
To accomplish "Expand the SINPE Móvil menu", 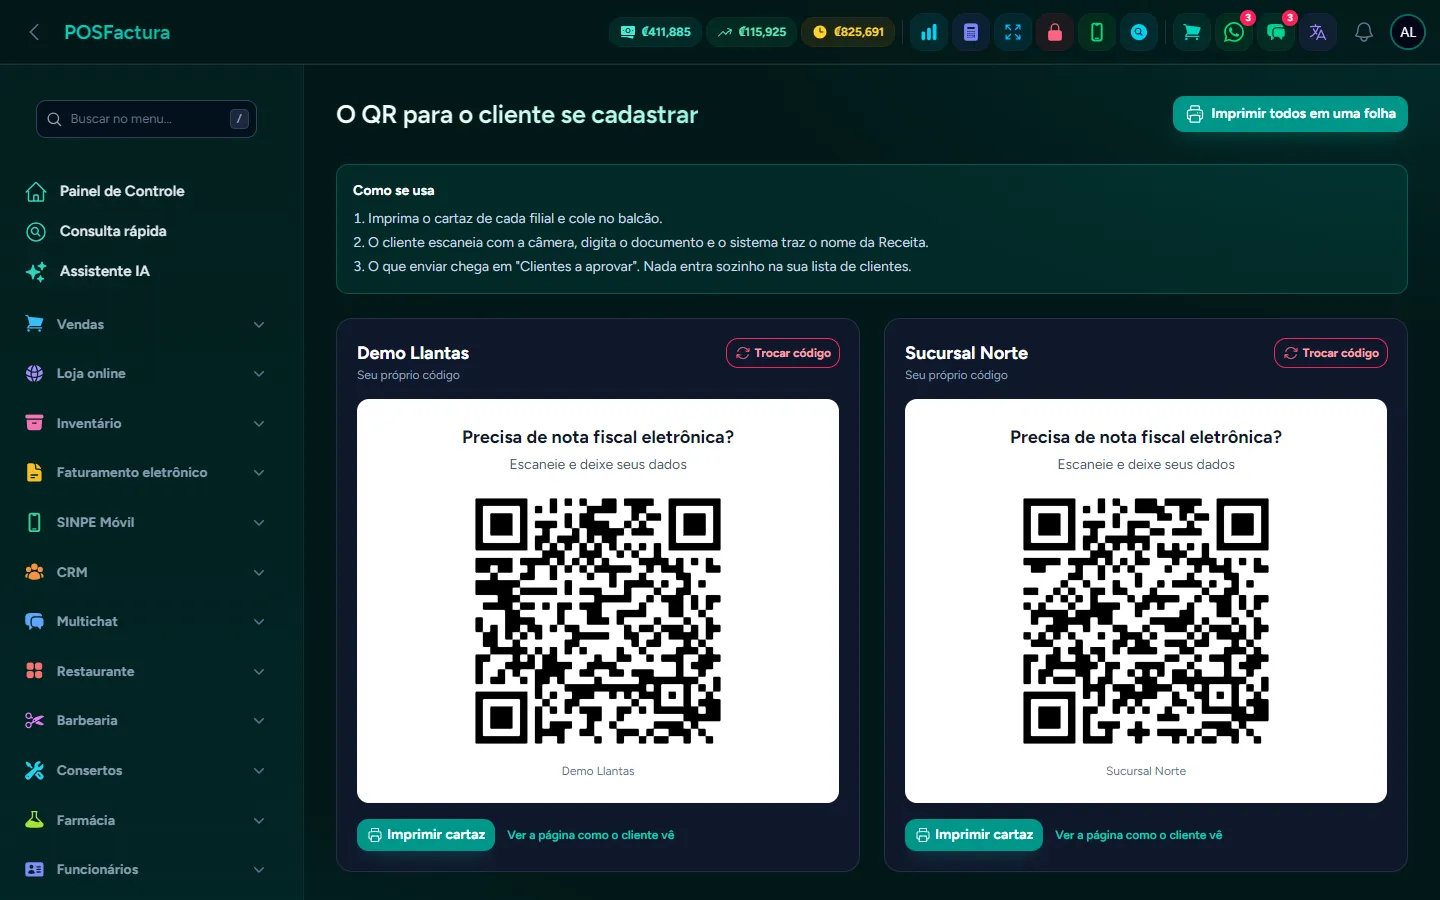I will [146, 522].
